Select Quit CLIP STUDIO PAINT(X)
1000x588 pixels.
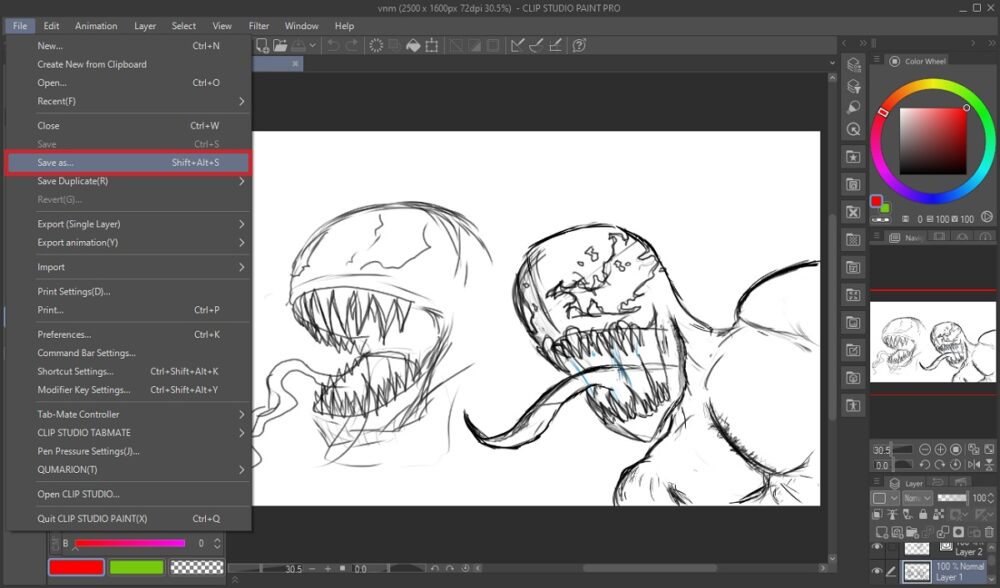[92, 519]
